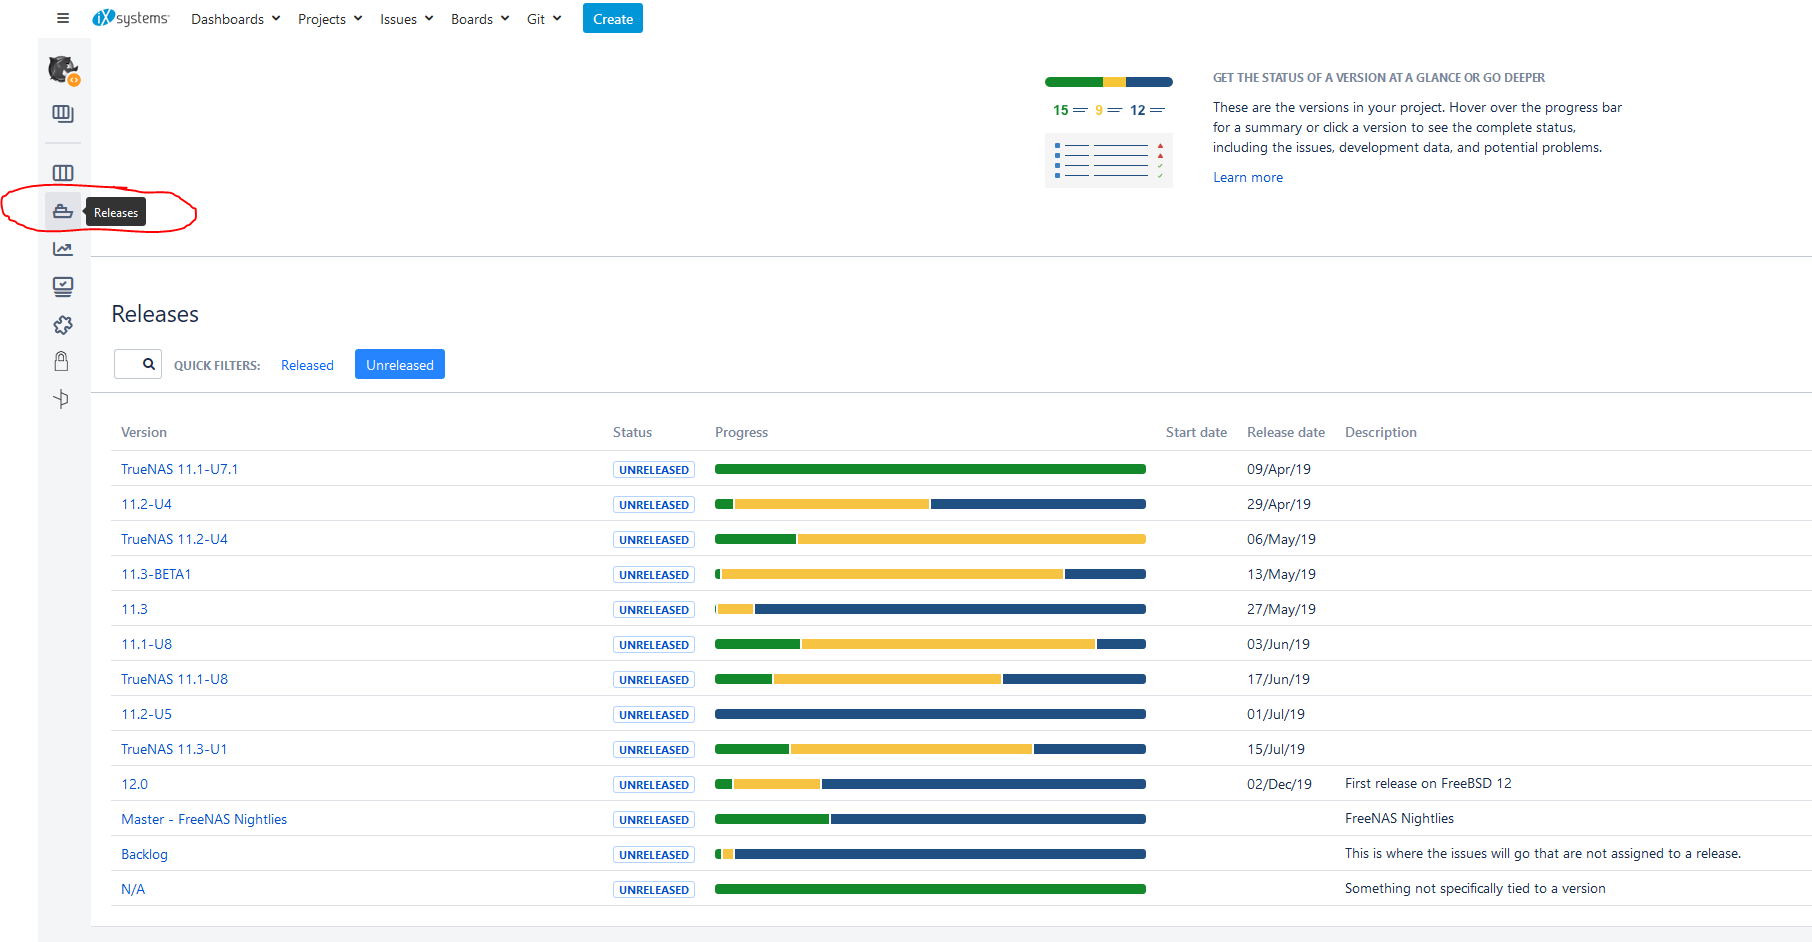Expand the Projects menu
Screen dimensions: 1812x942
[330, 19]
